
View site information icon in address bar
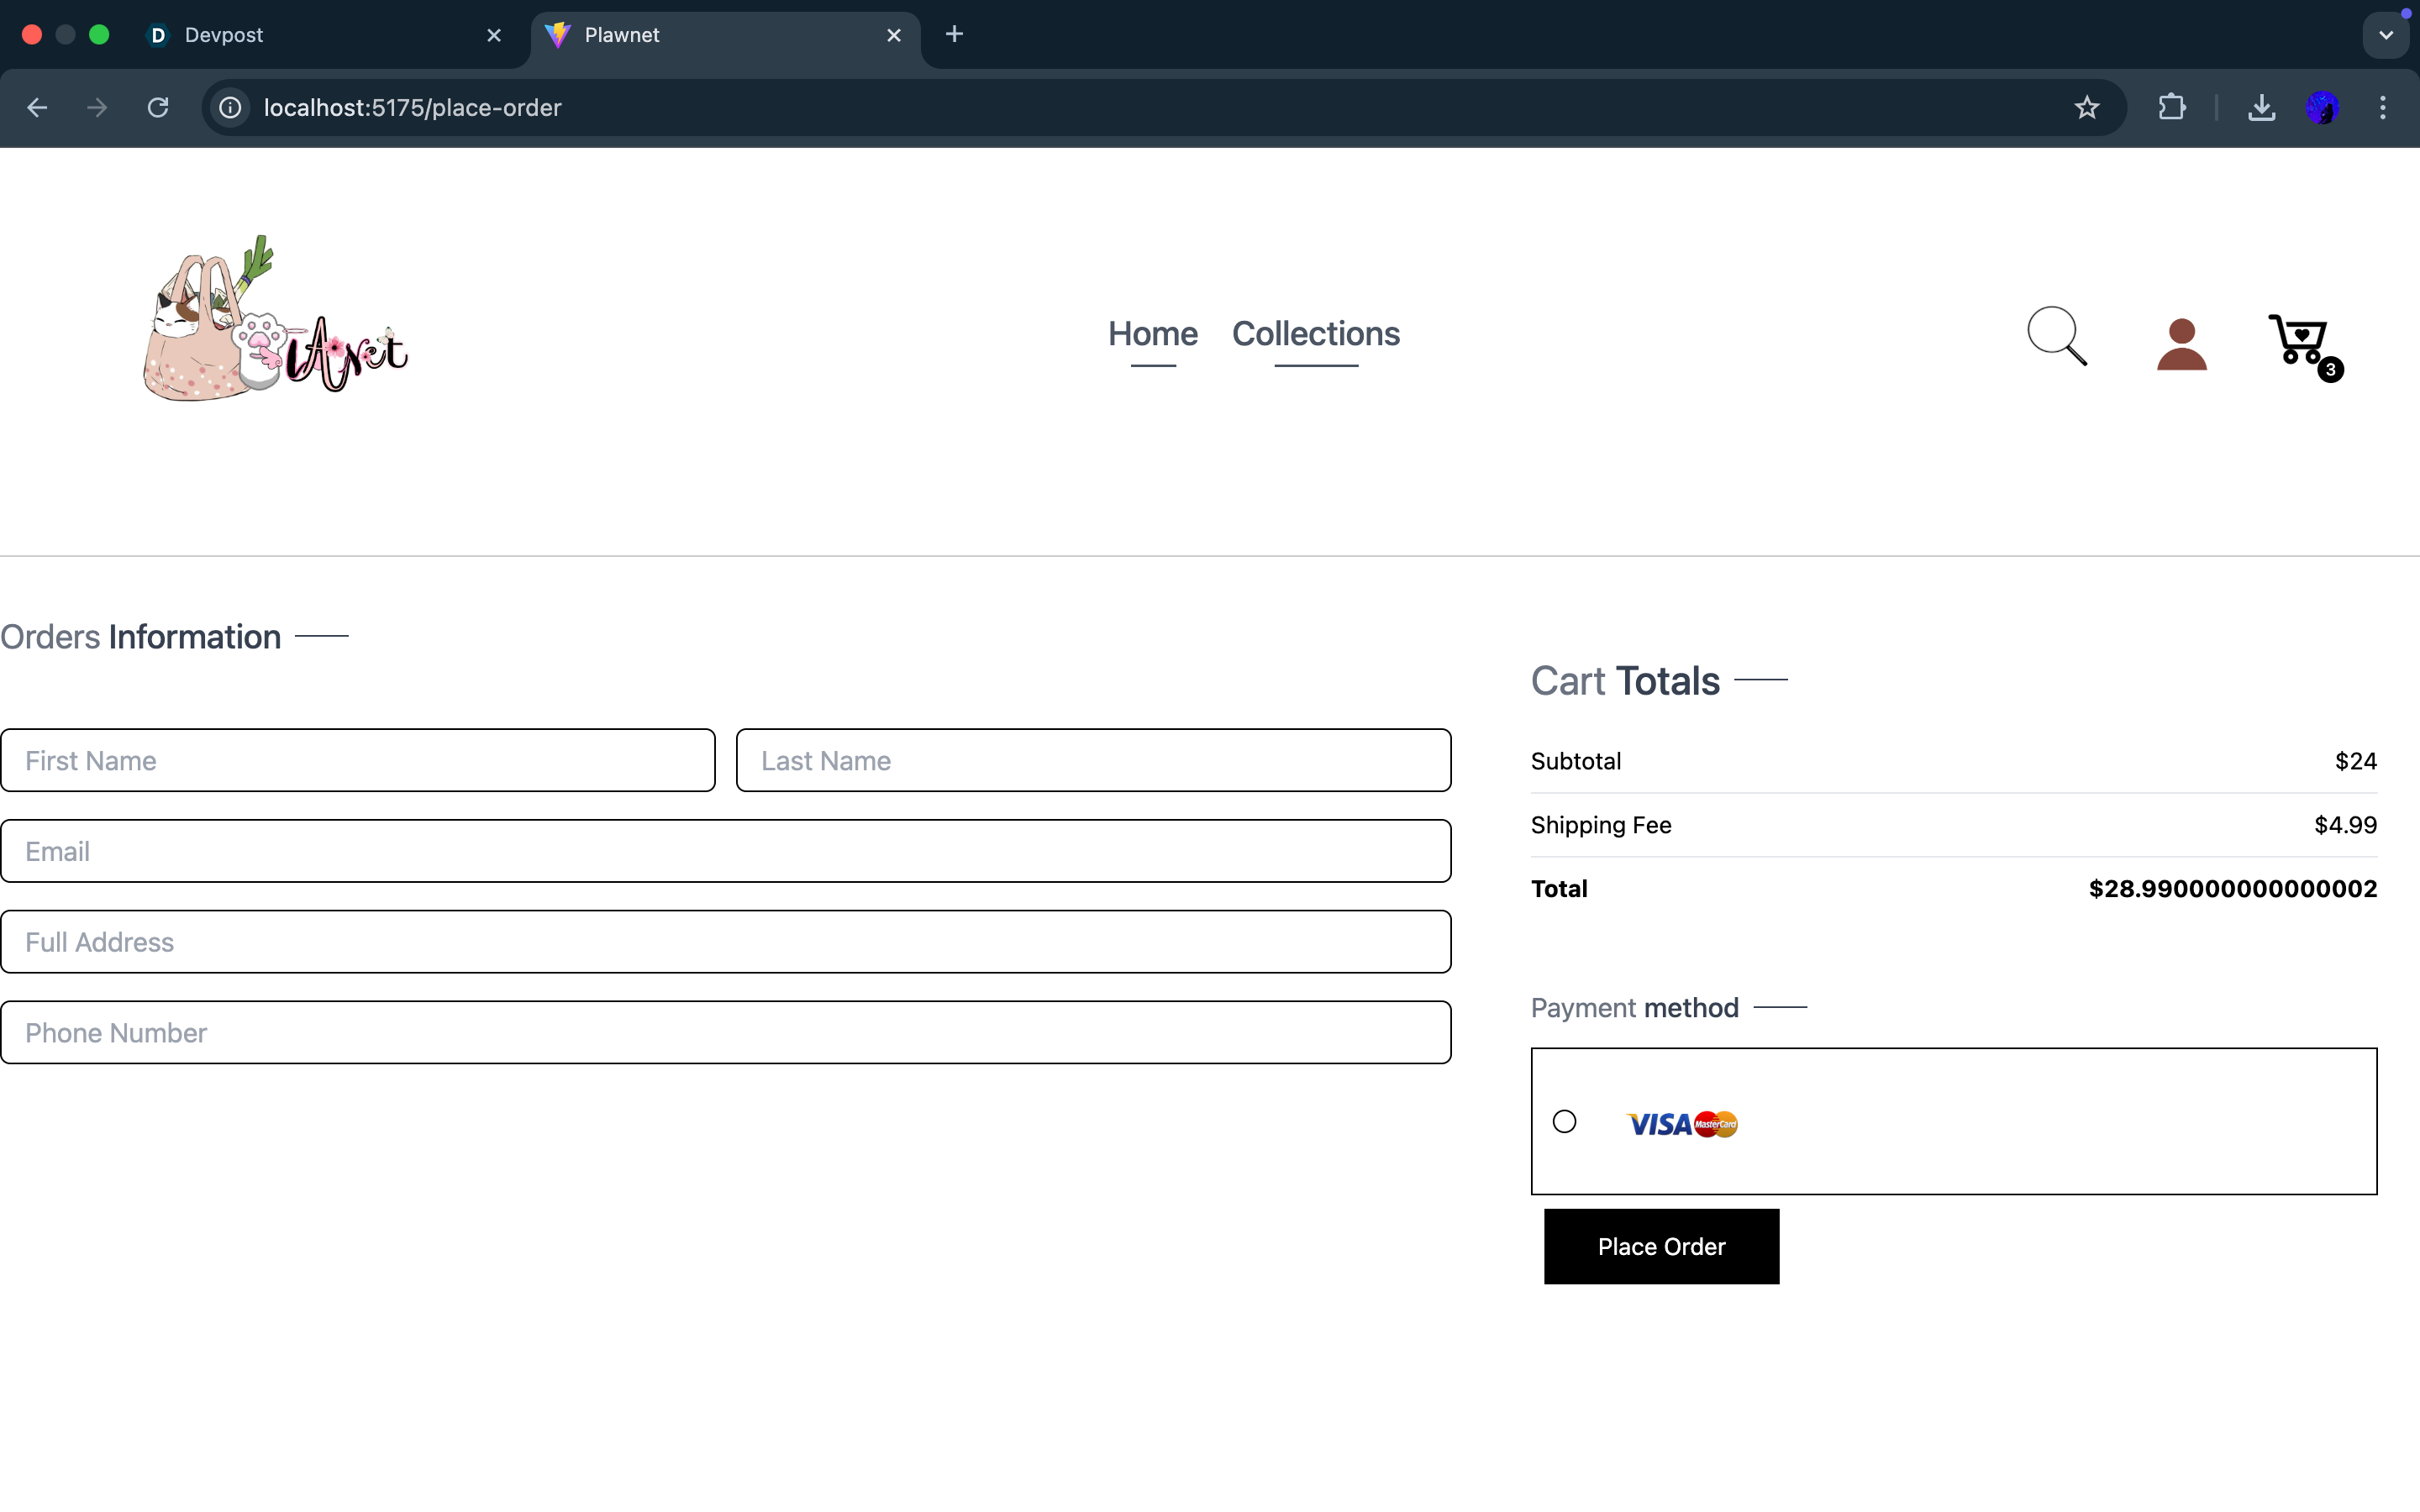tap(231, 108)
